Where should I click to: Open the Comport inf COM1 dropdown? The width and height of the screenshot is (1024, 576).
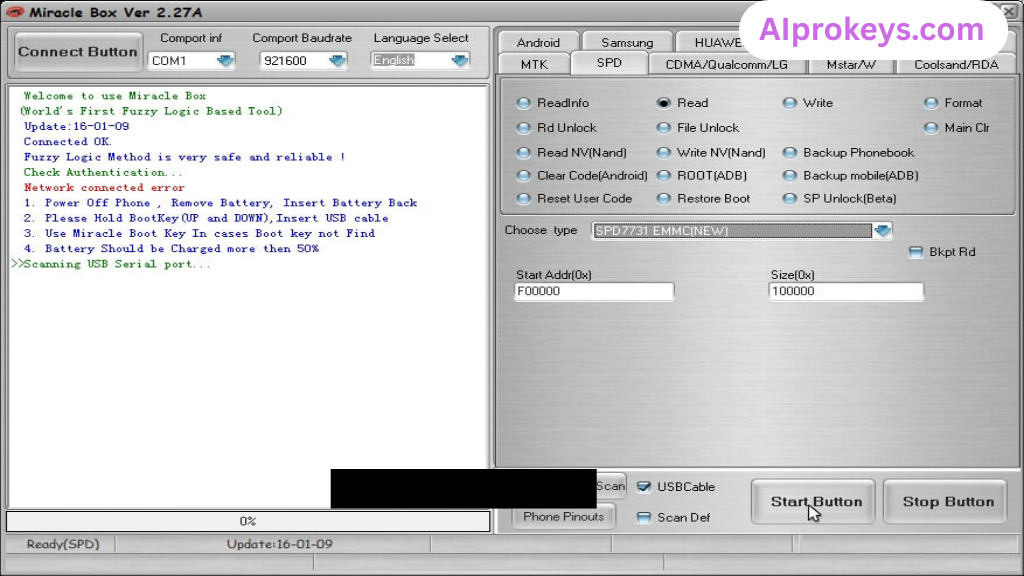click(x=225, y=61)
